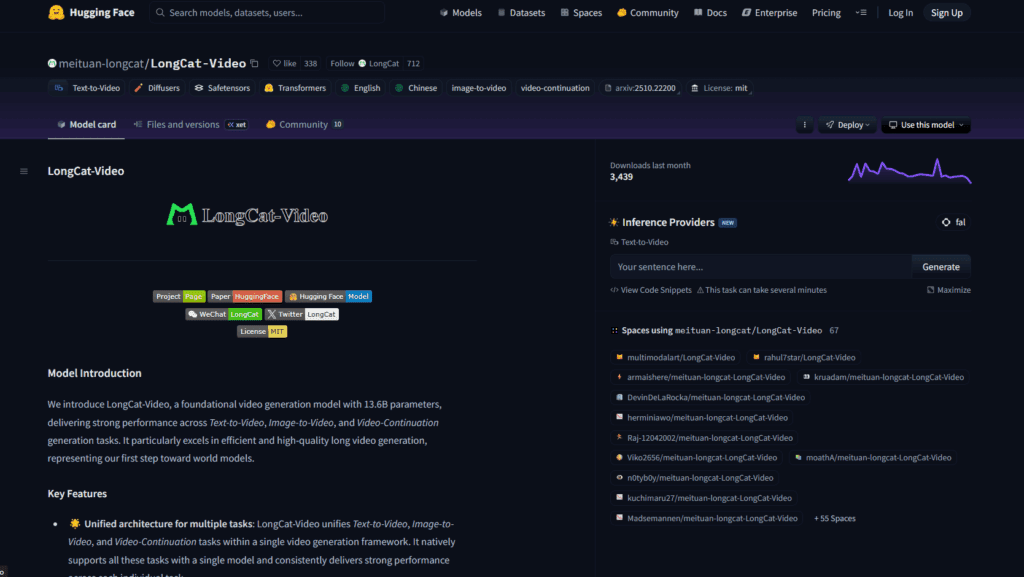Open the Docs nav item
The height and width of the screenshot is (577, 1024).
point(710,12)
